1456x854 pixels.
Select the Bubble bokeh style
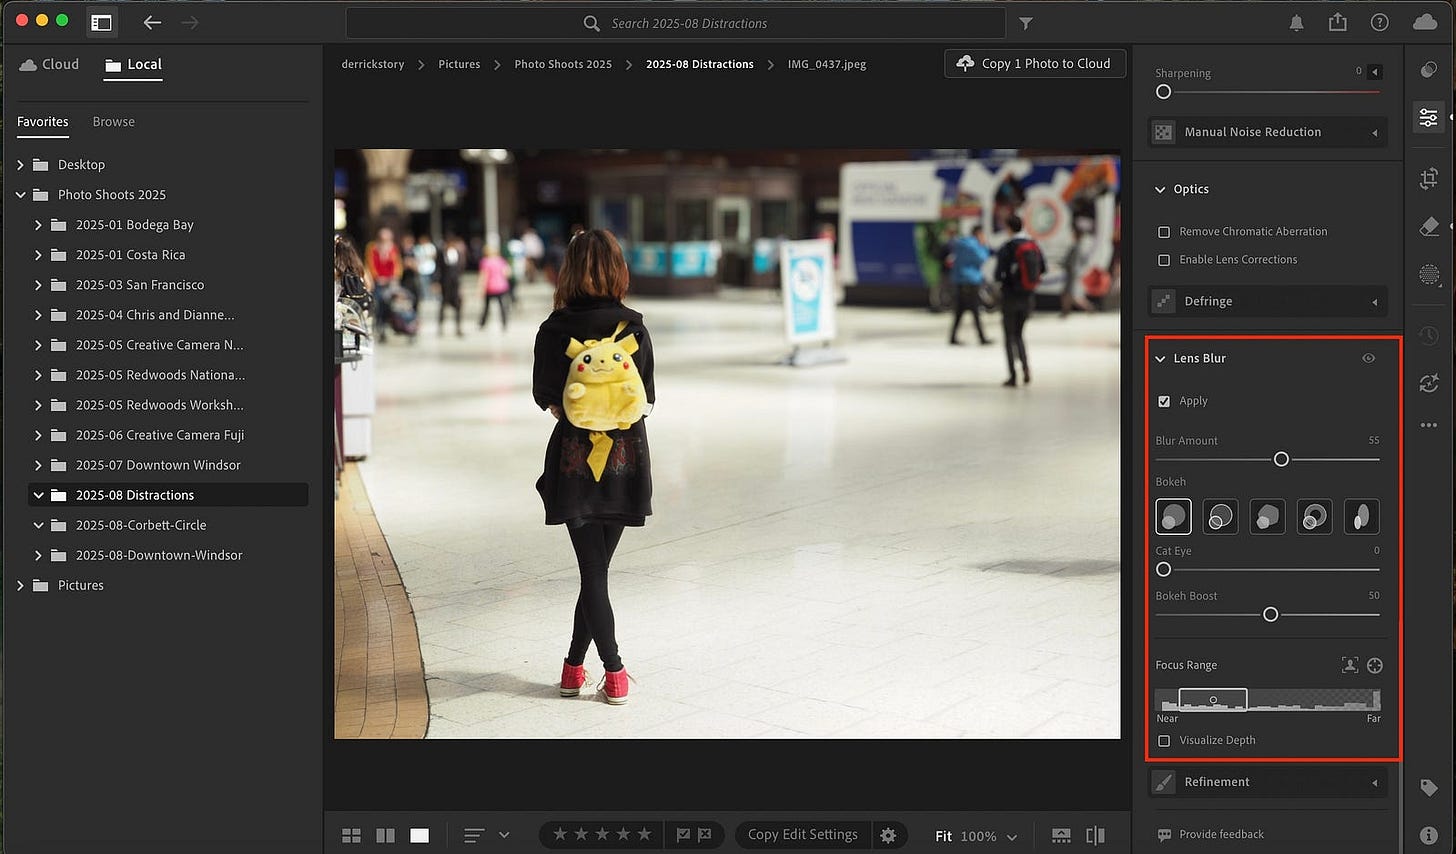(1220, 517)
